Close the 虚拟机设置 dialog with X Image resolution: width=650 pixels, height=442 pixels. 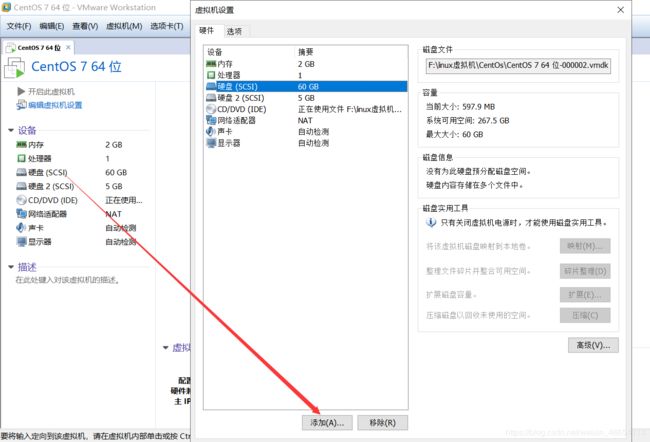pyautogui.click(x=621, y=10)
